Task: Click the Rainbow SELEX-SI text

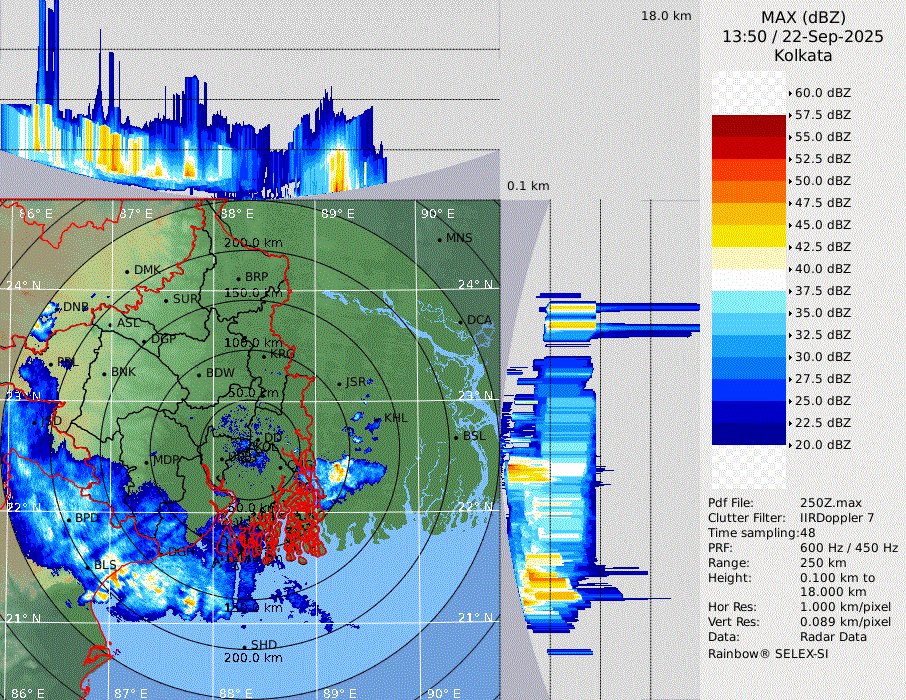Action: pos(767,654)
